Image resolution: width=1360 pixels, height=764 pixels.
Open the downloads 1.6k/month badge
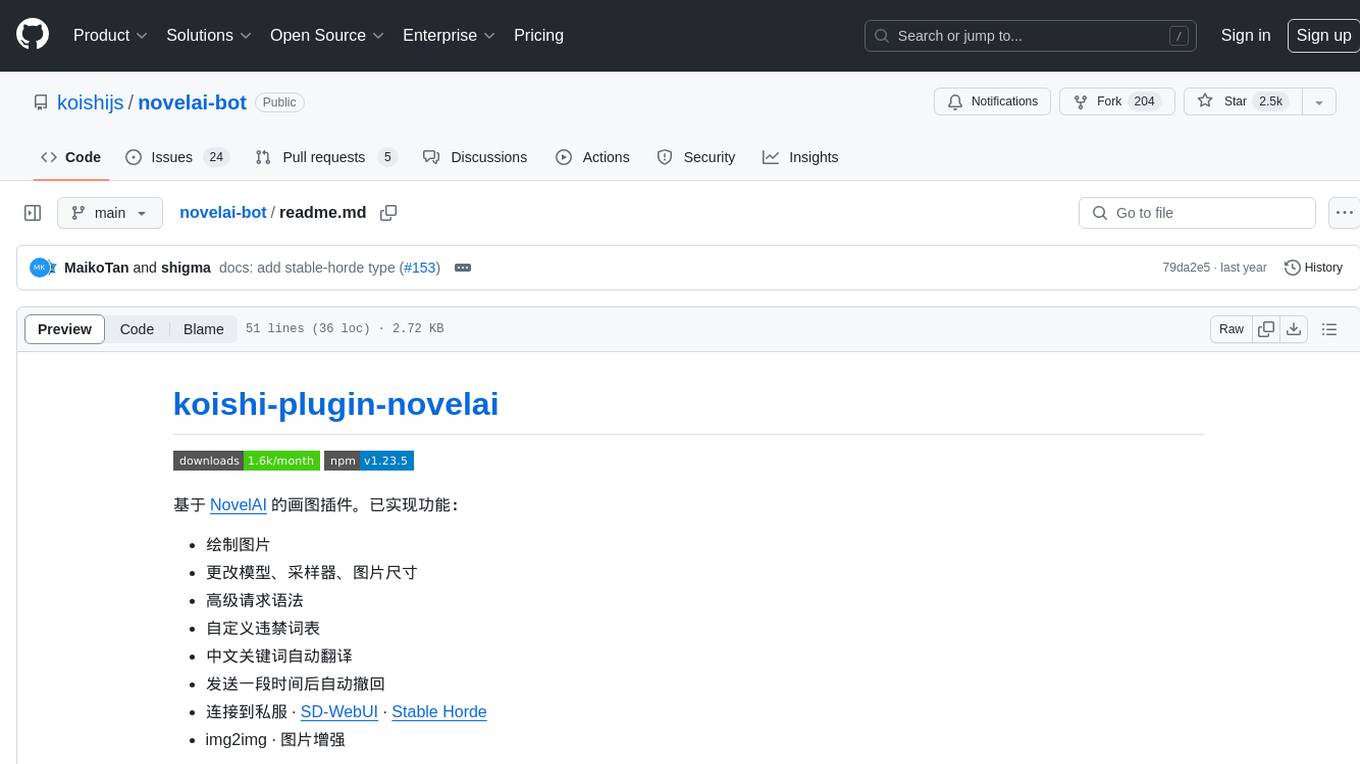246,461
